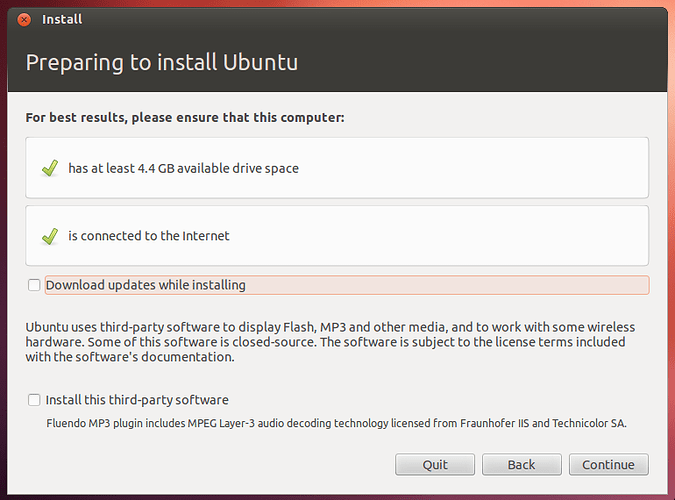Screen dimensions: 675x500
Task: Click the 'Install' window title text
Action: (64, 19)
